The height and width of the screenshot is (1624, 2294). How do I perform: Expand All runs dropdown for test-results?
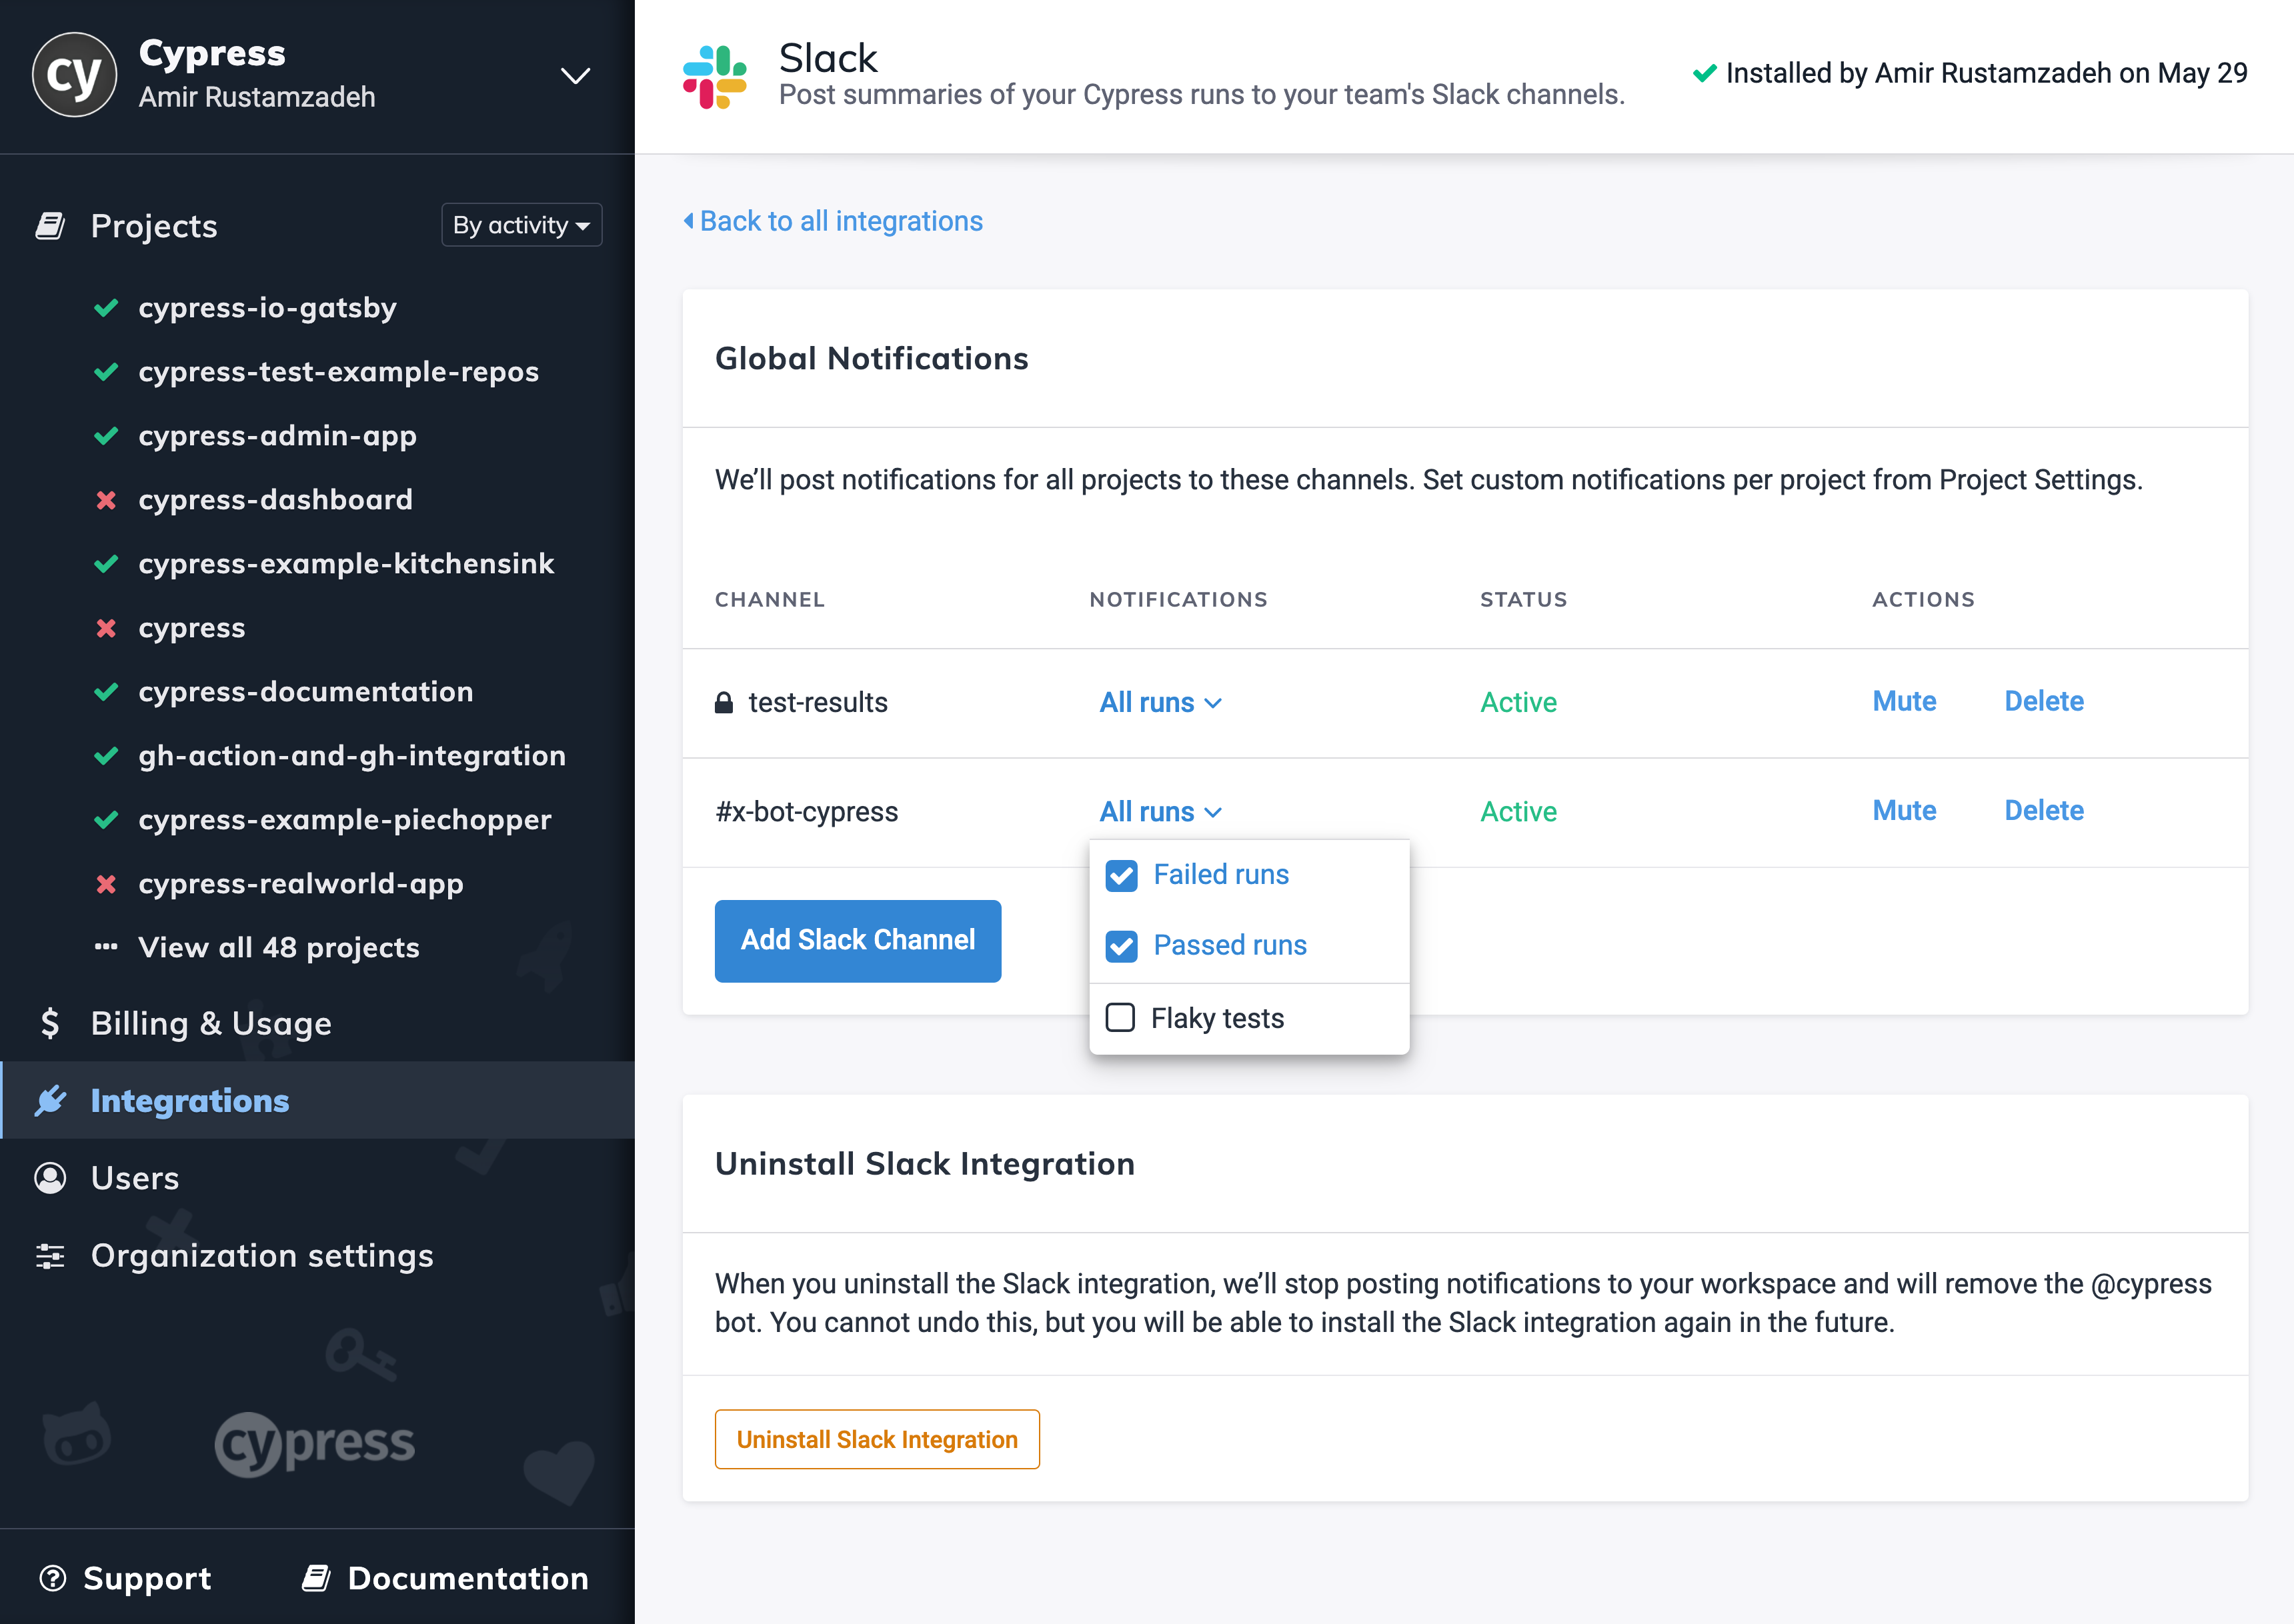(1160, 702)
